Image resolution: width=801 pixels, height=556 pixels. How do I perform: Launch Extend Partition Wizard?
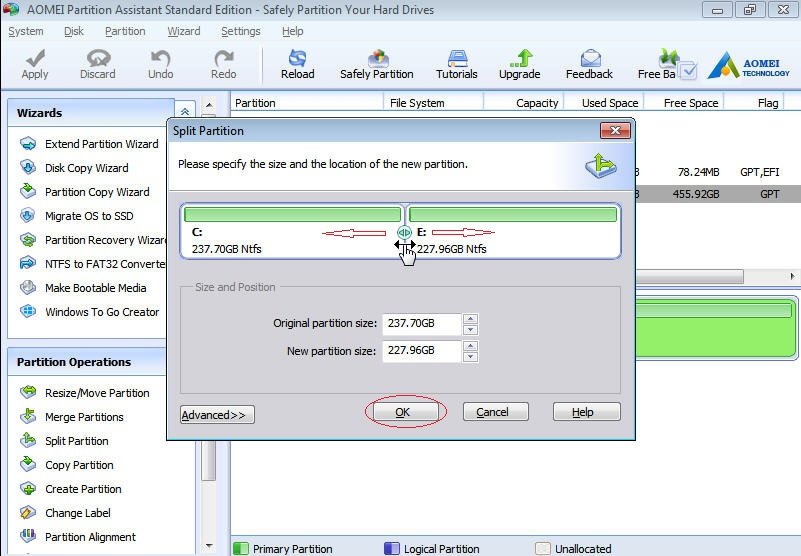[x=89, y=144]
